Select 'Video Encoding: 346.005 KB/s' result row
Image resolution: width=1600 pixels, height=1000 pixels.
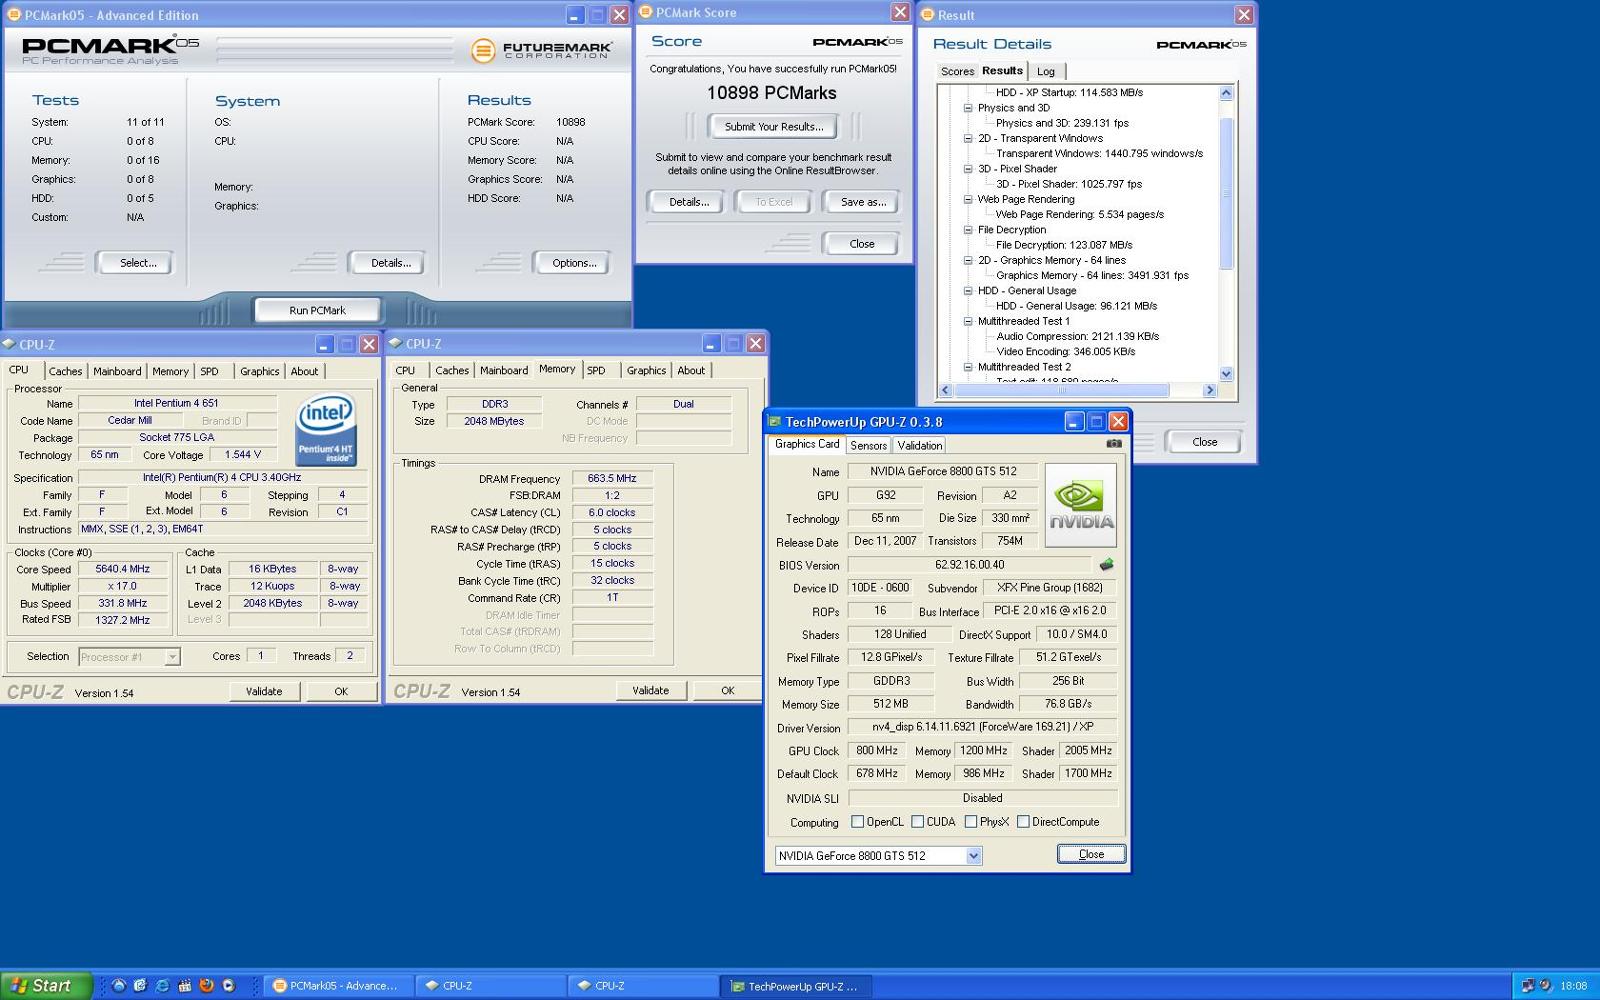[1066, 352]
